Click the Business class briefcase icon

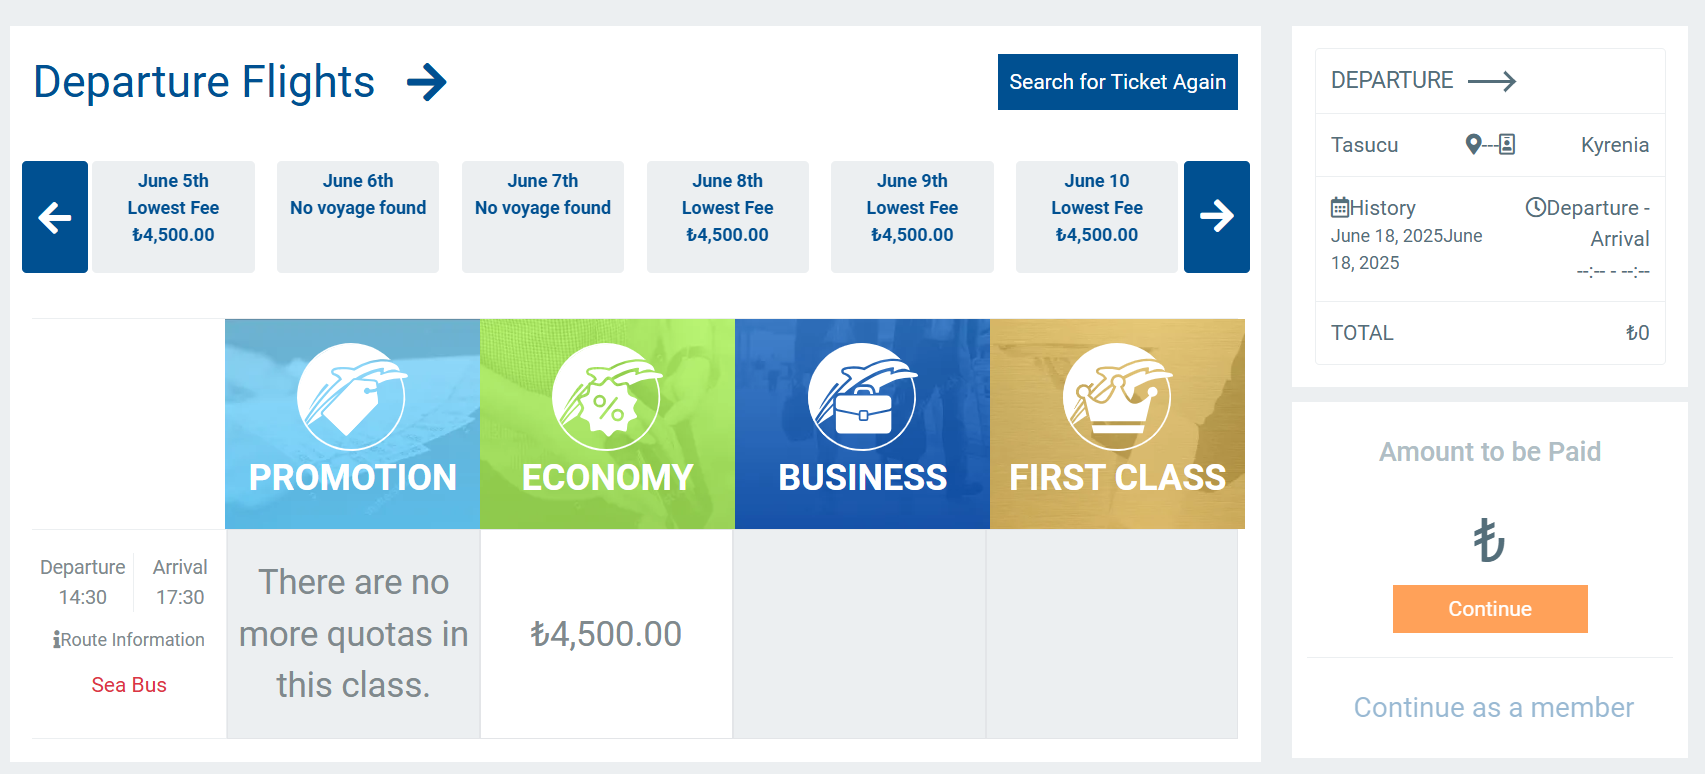[x=862, y=397]
